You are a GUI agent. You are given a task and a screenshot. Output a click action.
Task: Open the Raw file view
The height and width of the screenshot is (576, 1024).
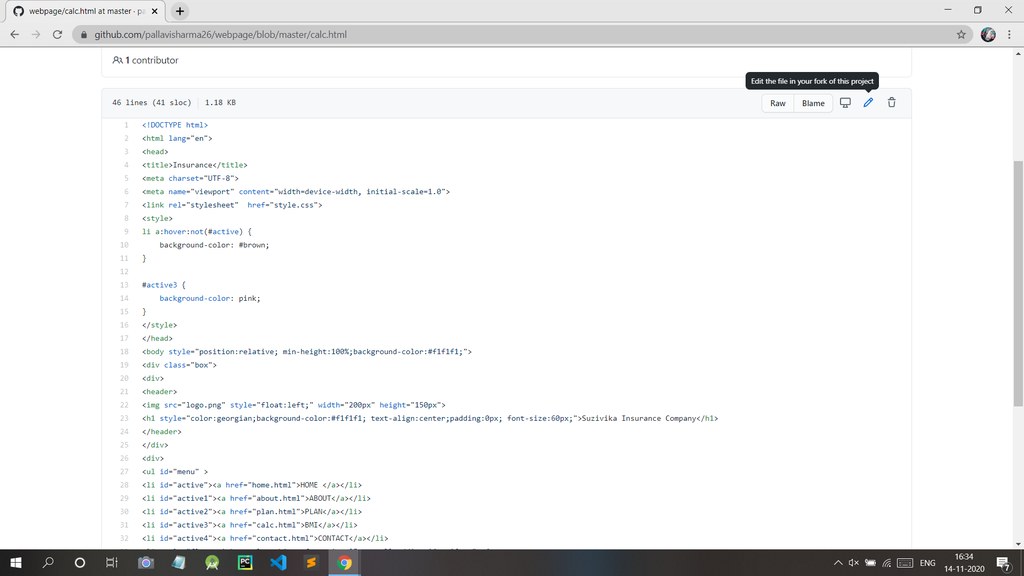point(778,103)
